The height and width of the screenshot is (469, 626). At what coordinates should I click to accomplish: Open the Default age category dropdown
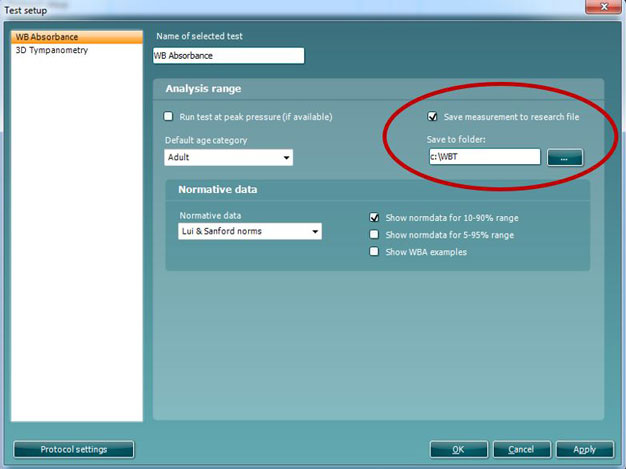[228, 157]
